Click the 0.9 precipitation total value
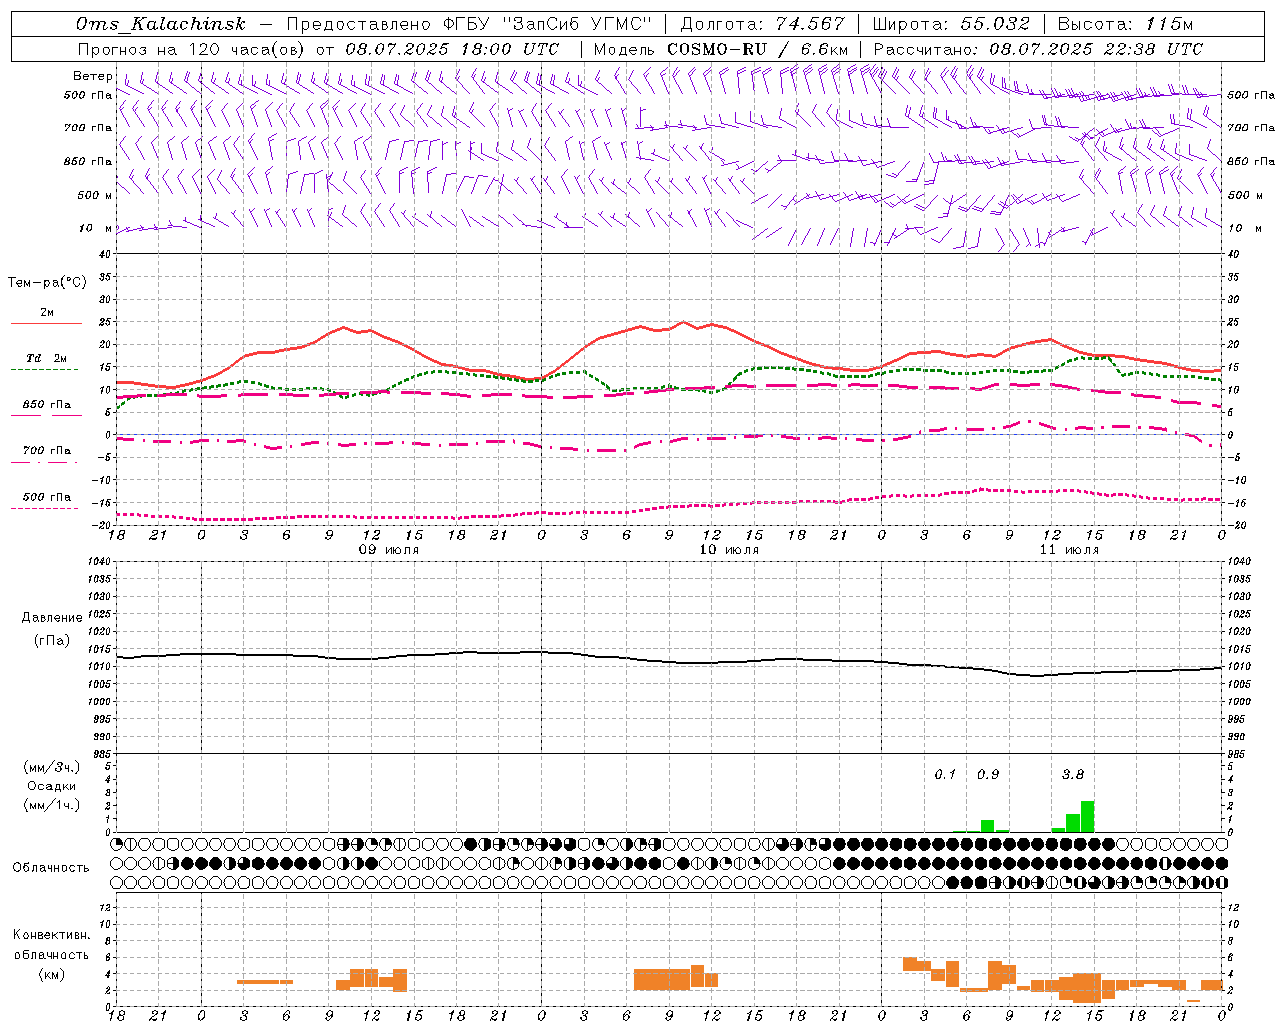Image resolution: width=1280 pixels, height=1024 pixels. (x=988, y=774)
